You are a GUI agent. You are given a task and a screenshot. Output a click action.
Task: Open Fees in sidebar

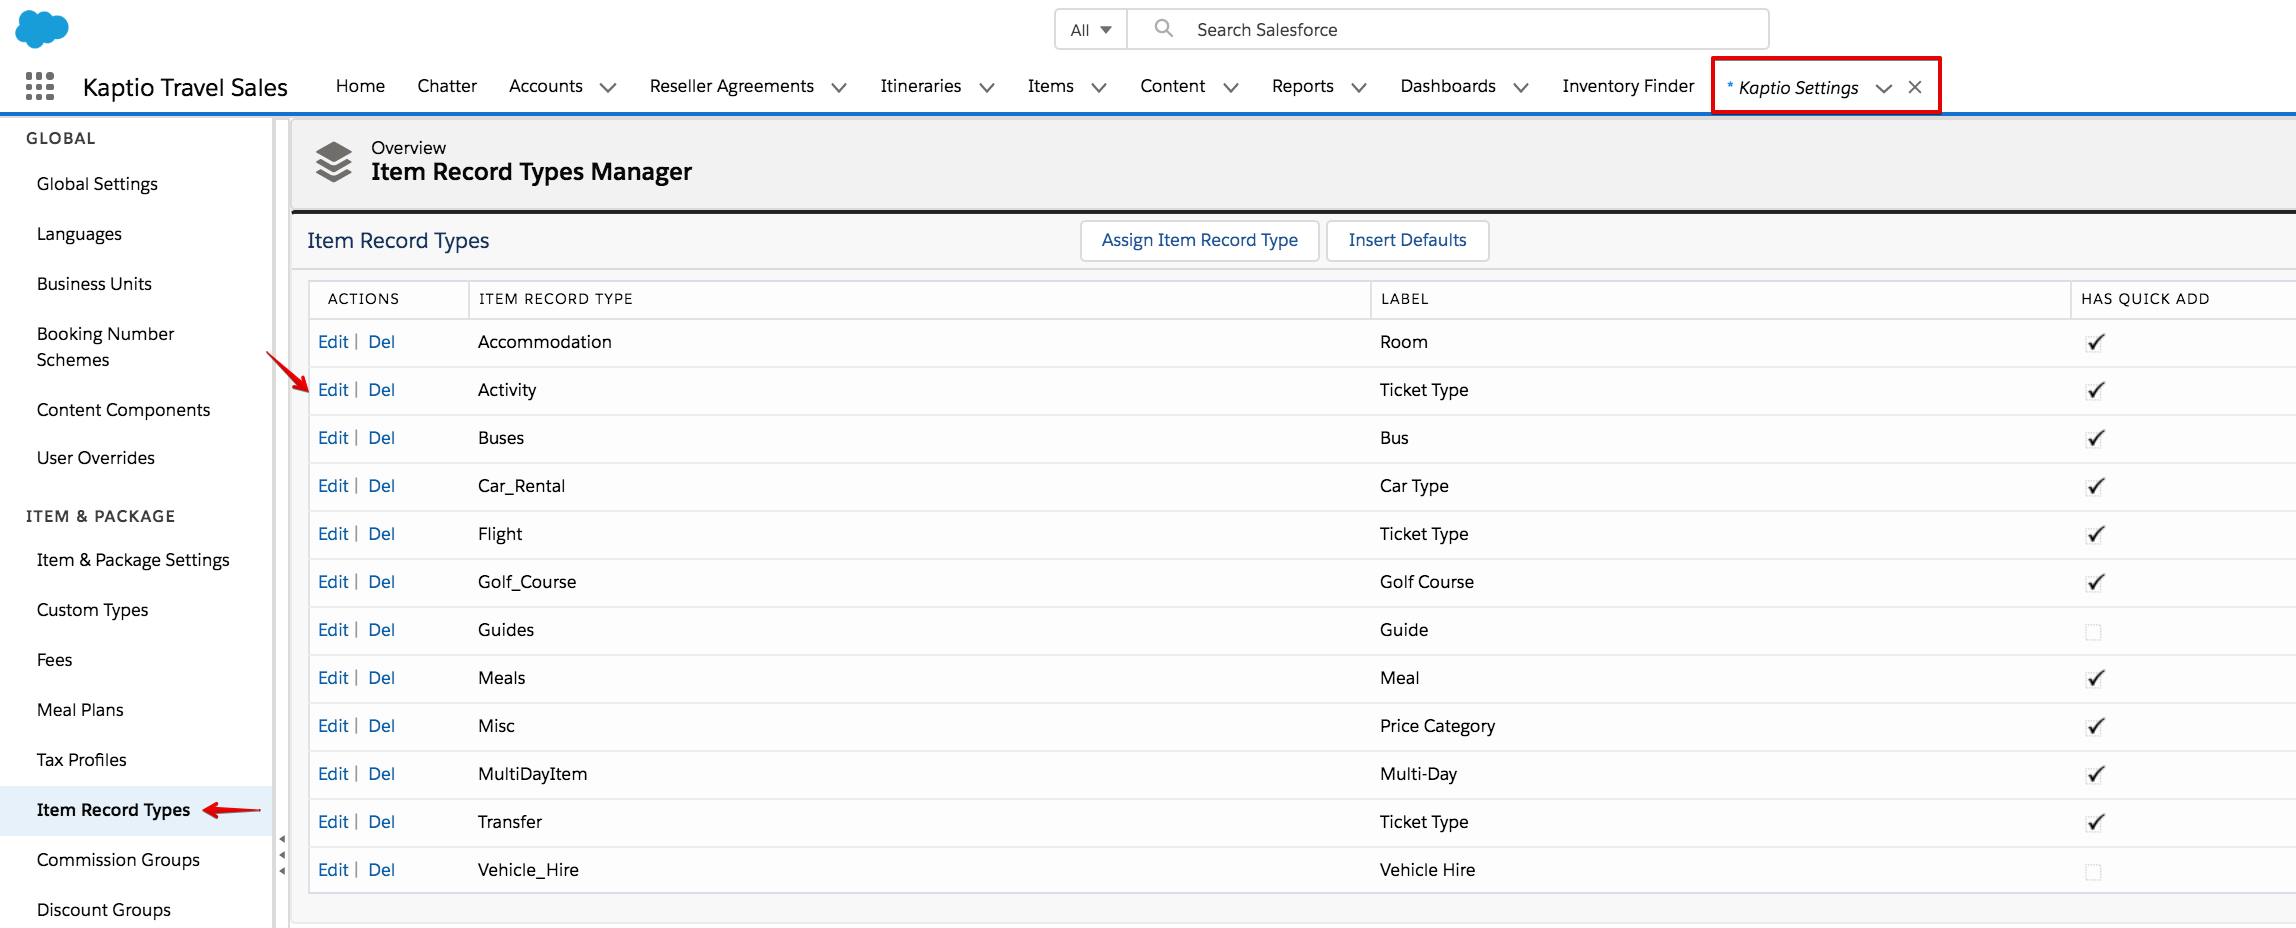[x=54, y=660]
